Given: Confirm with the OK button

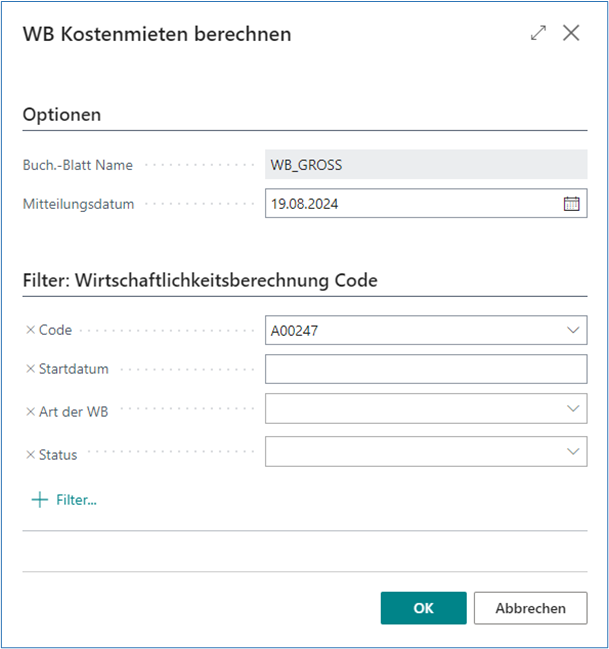Looking at the screenshot, I should tap(423, 608).
